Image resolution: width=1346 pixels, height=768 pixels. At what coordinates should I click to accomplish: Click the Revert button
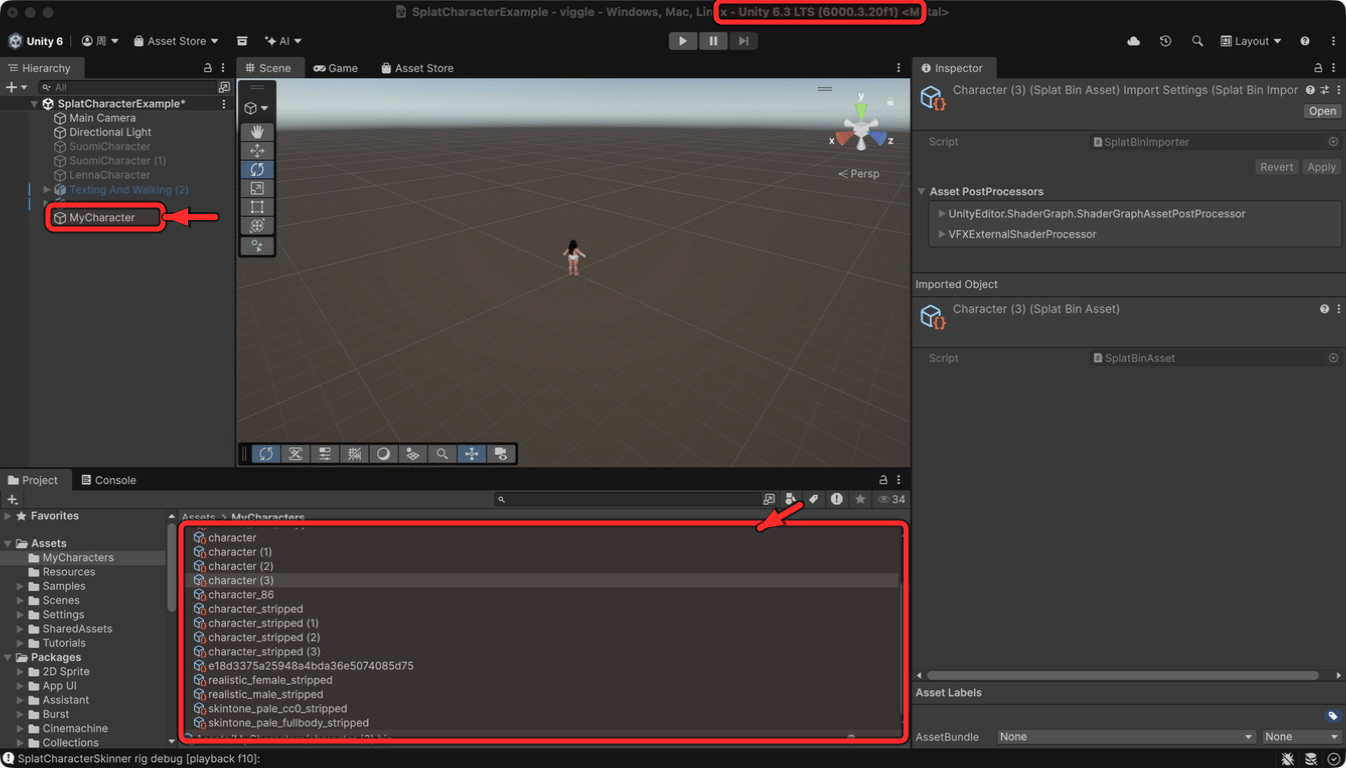tap(1276, 167)
